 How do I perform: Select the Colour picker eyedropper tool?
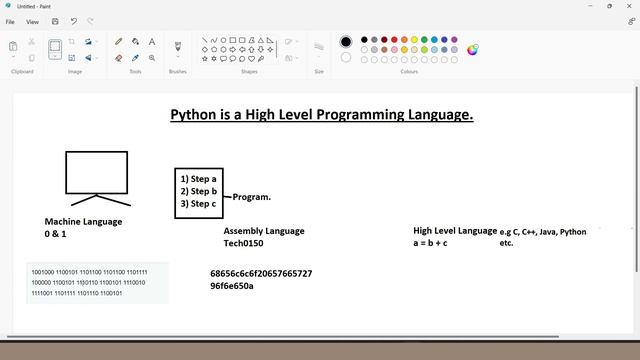136,58
